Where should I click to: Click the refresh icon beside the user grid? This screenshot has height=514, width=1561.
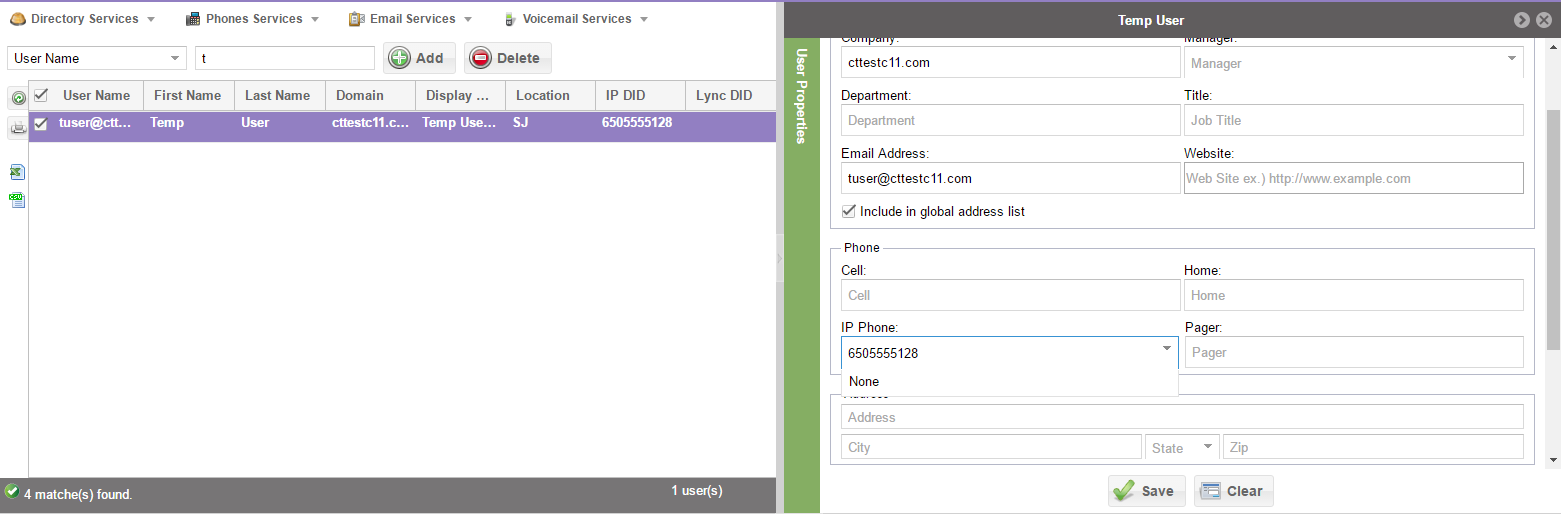tap(18, 98)
